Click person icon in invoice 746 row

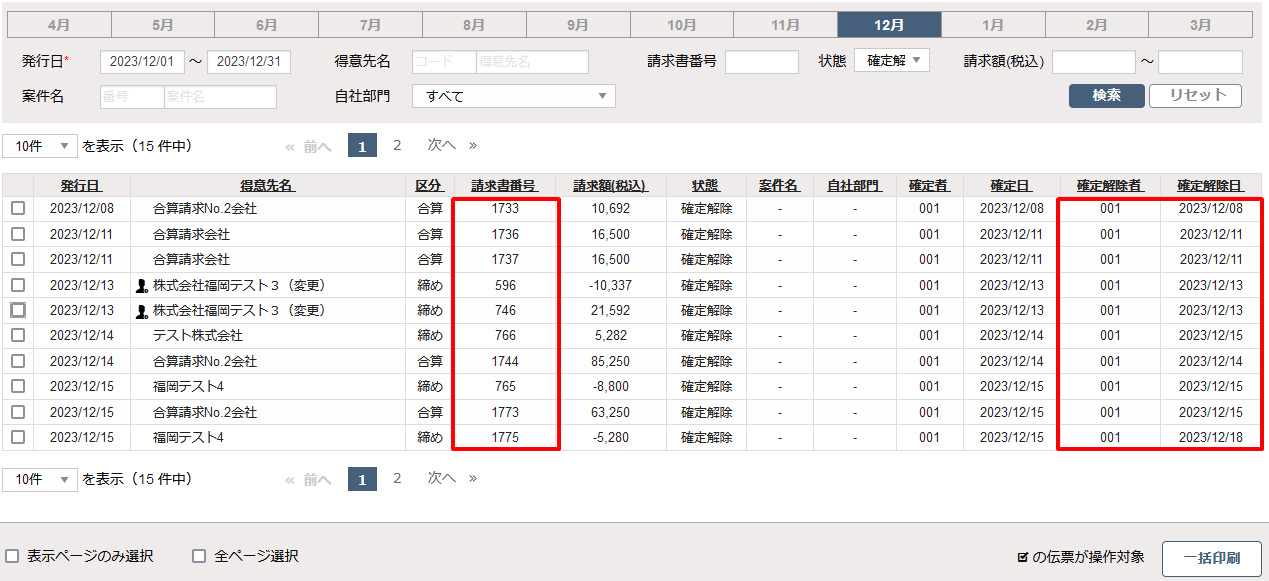(142, 311)
